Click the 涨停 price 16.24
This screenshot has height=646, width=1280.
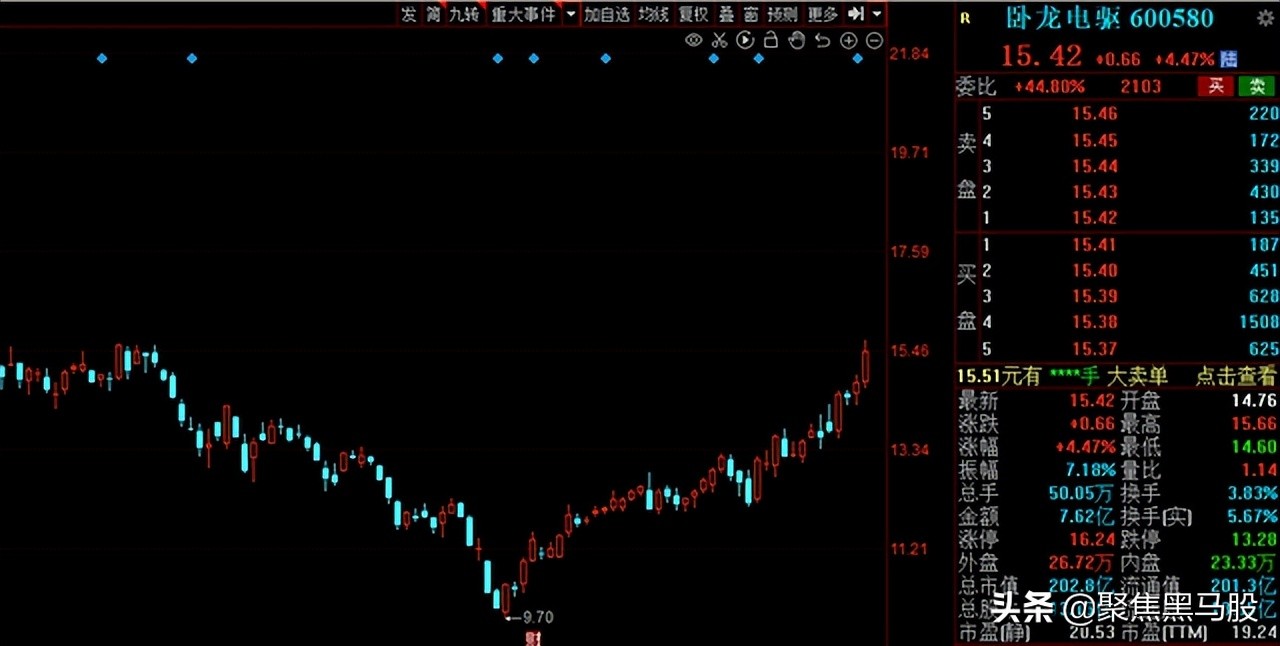point(1094,539)
